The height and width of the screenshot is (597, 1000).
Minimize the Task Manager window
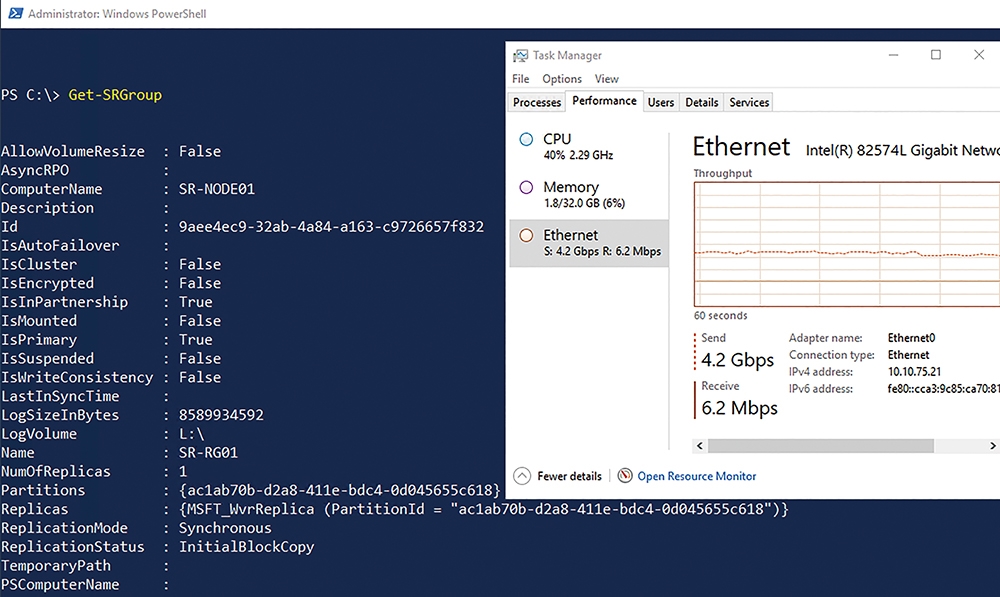pyautogui.click(x=893, y=55)
